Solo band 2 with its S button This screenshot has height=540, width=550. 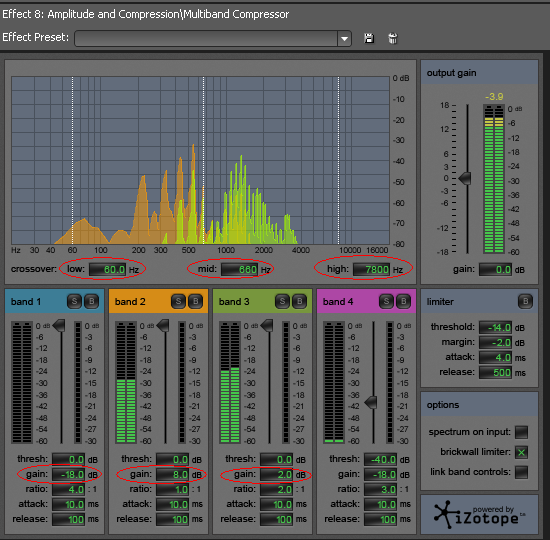(178, 301)
